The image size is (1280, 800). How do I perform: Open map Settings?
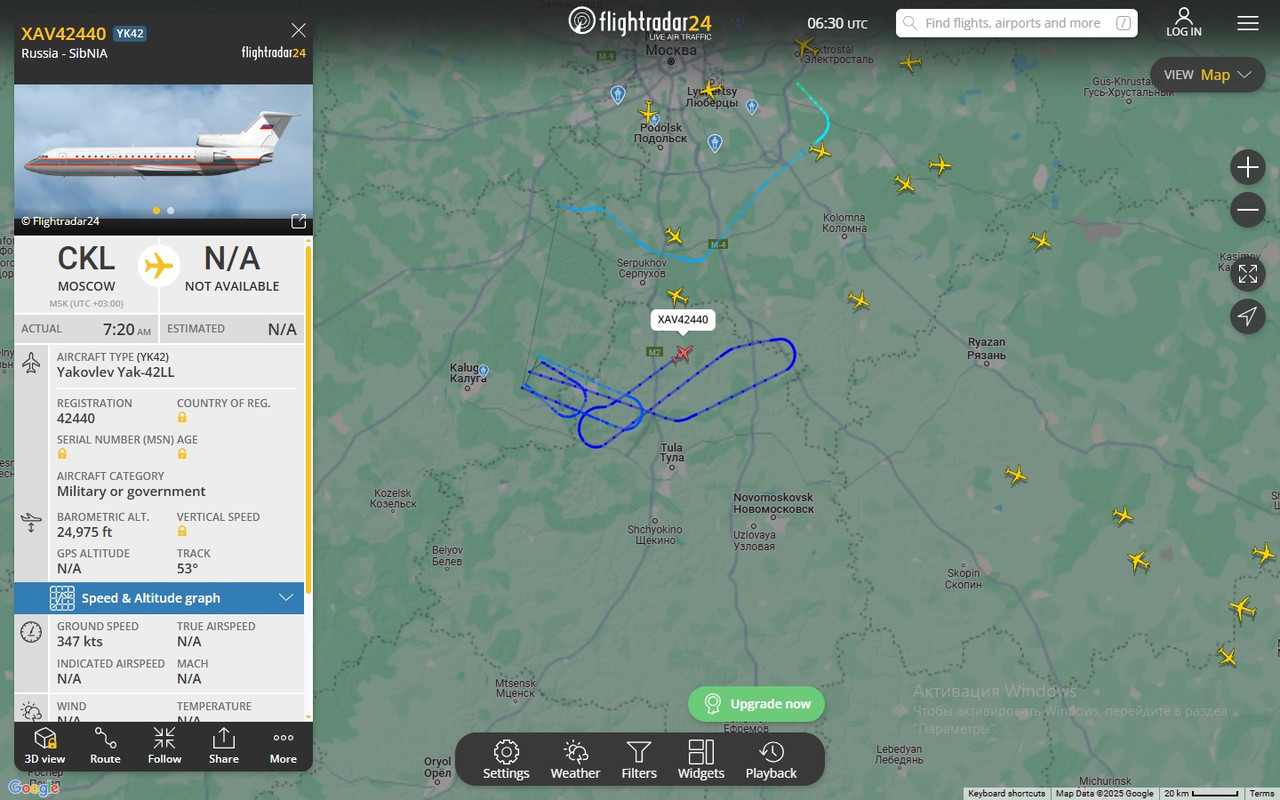pyautogui.click(x=506, y=760)
